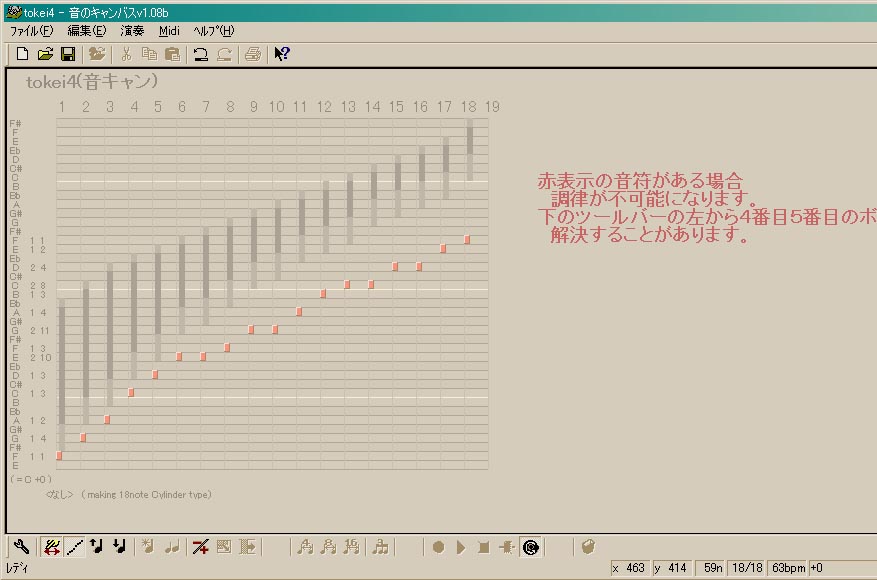Screen dimensions: 877x580
Task: Click the song title tokei4(音キャン)
Action: coord(92,82)
